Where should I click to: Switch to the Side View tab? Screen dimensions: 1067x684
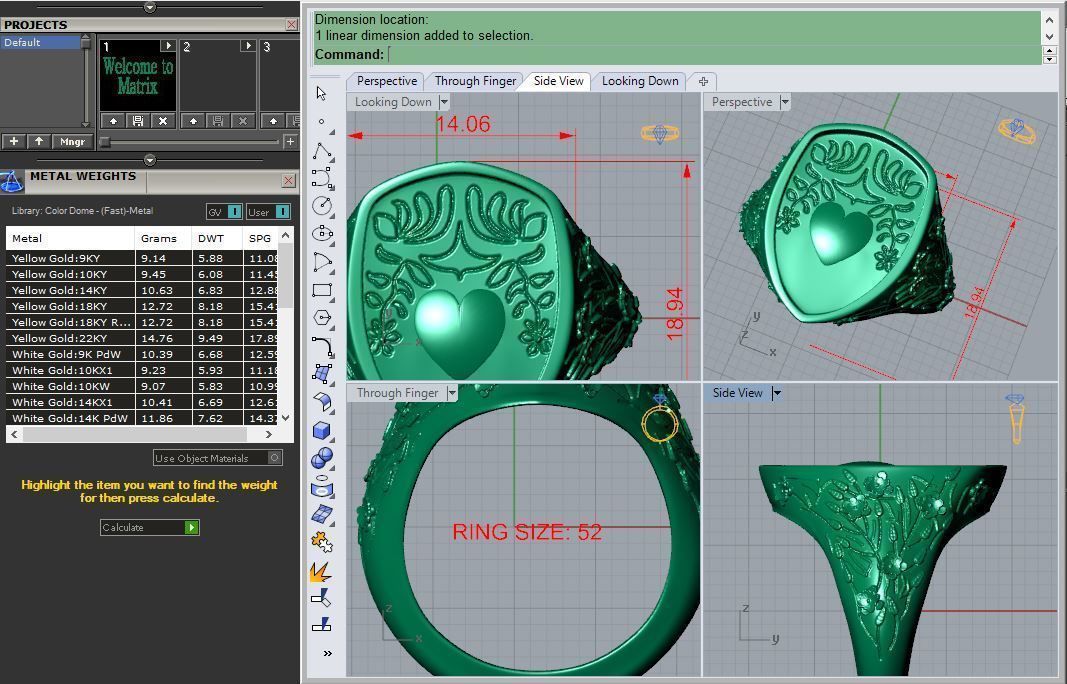coord(558,81)
